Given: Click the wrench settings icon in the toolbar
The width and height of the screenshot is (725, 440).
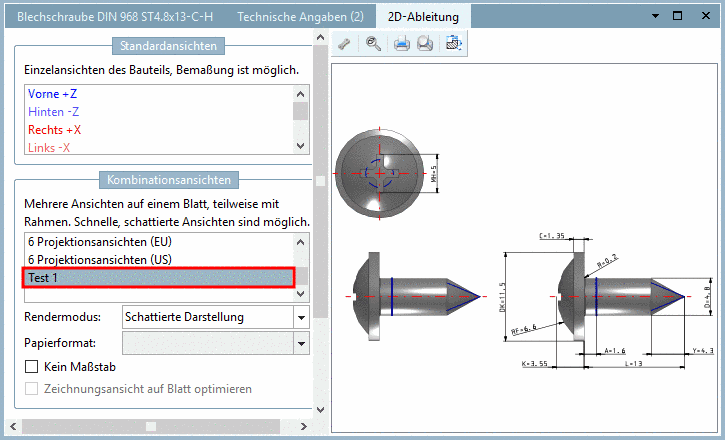Looking at the screenshot, I should [344, 43].
